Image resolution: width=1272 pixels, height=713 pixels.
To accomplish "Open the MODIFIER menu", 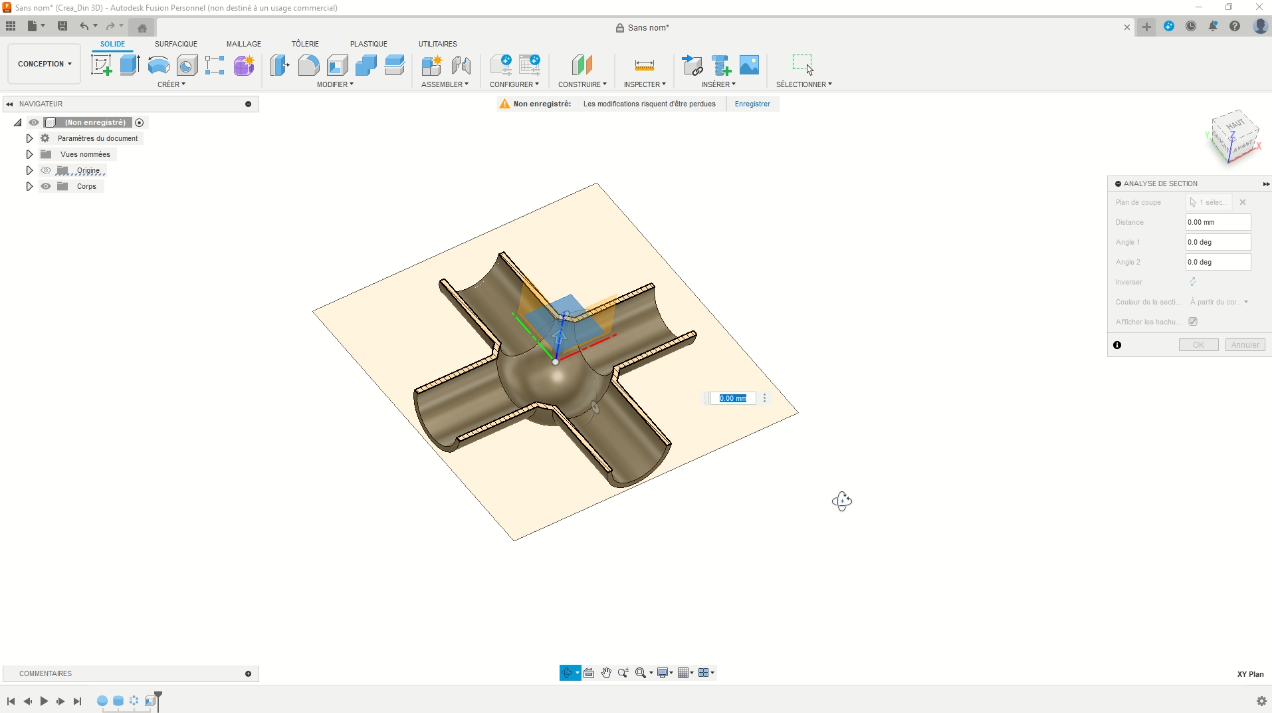I will click(335, 84).
